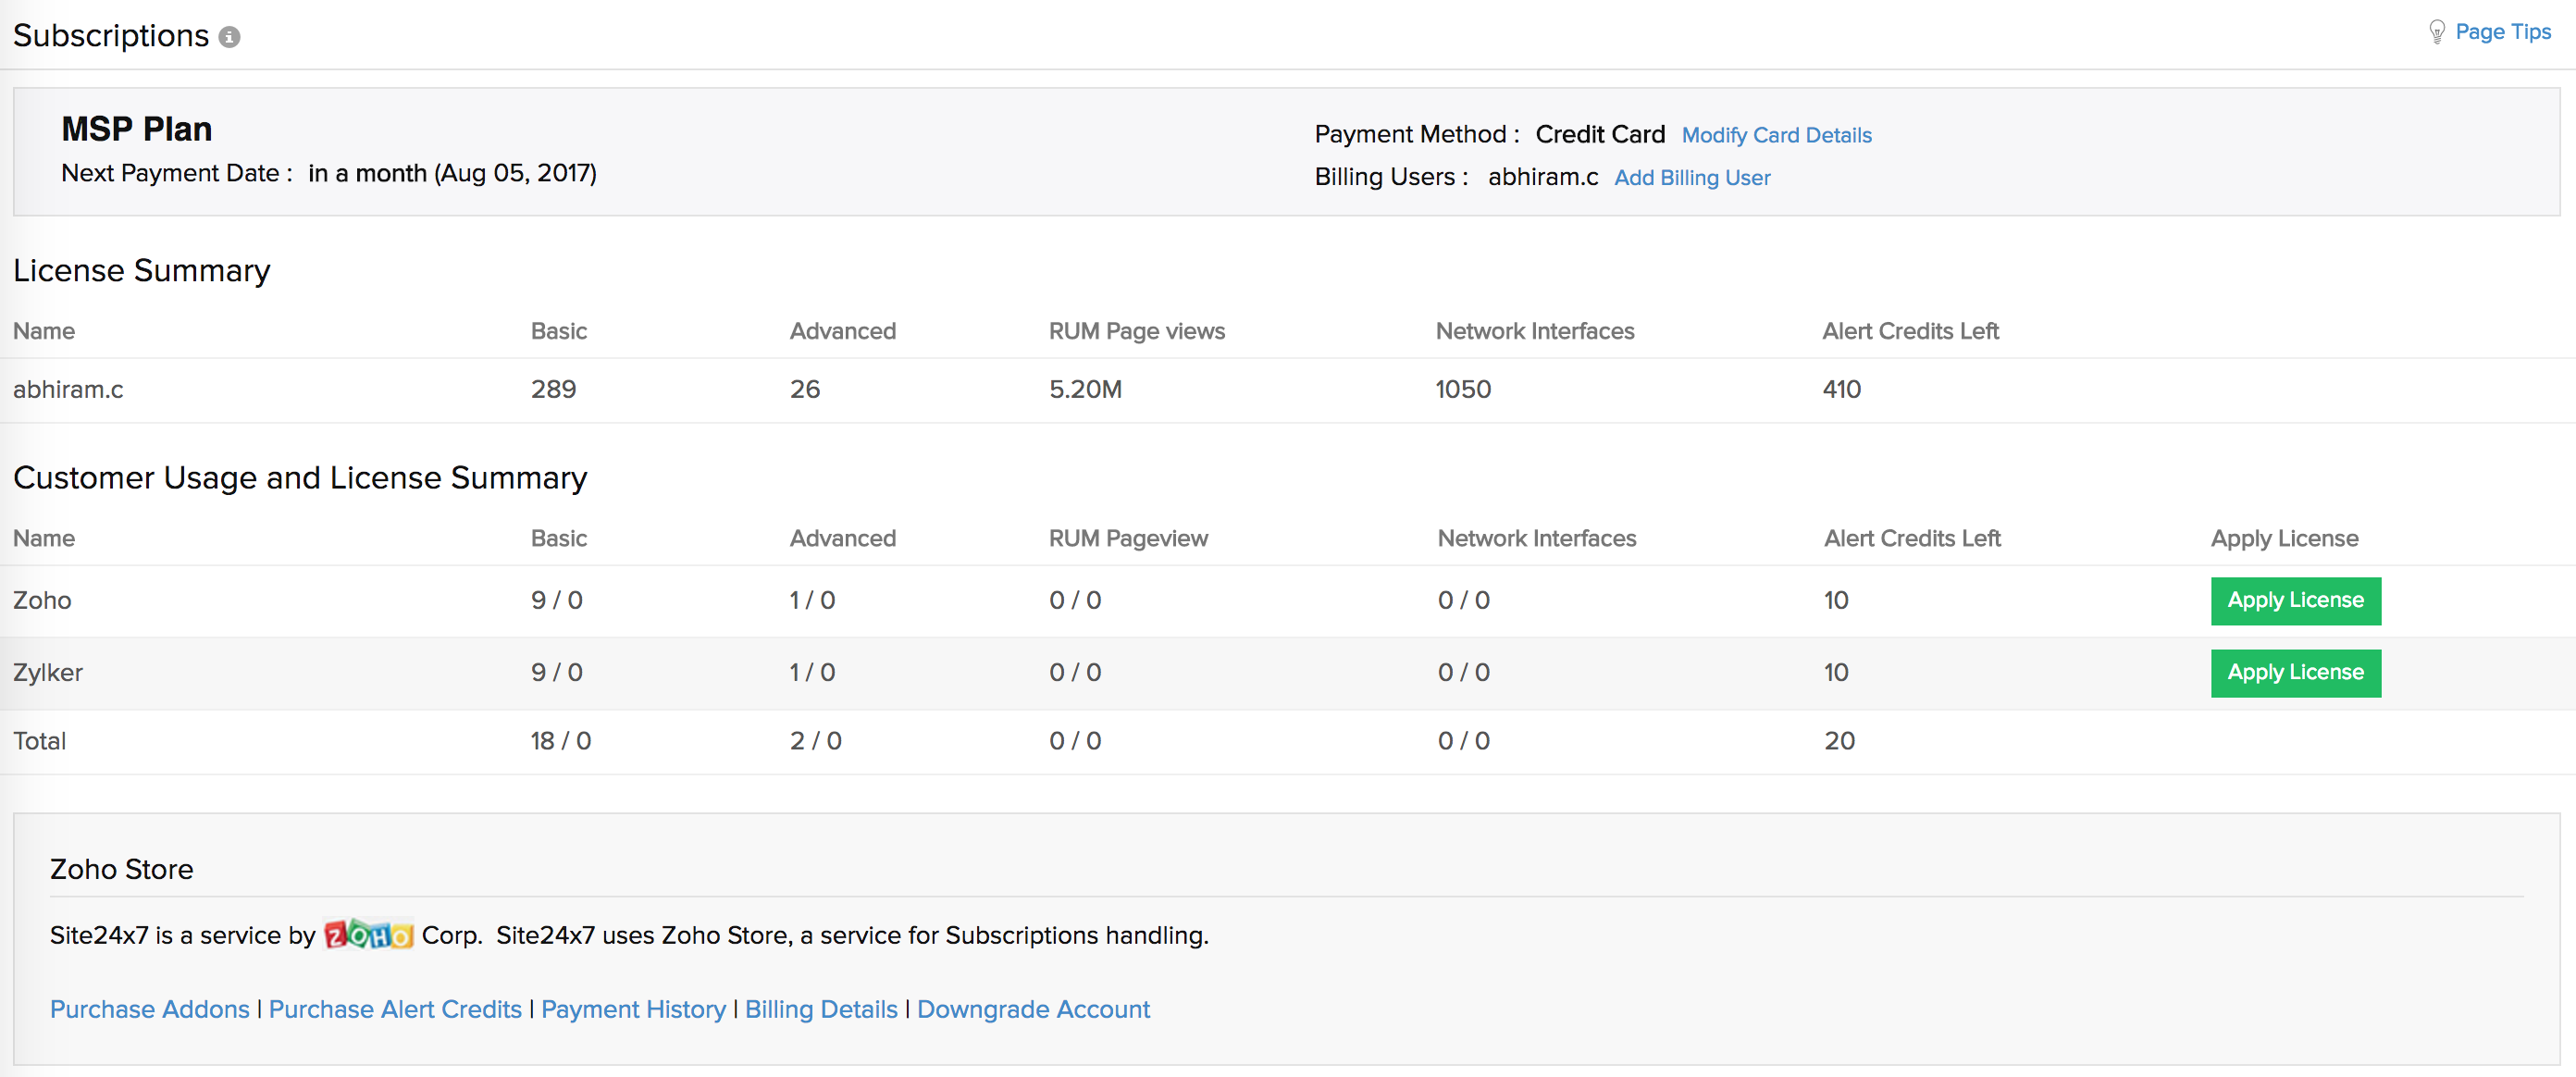
Task: Open Modify Card Details link
Action: [x=1776, y=135]
